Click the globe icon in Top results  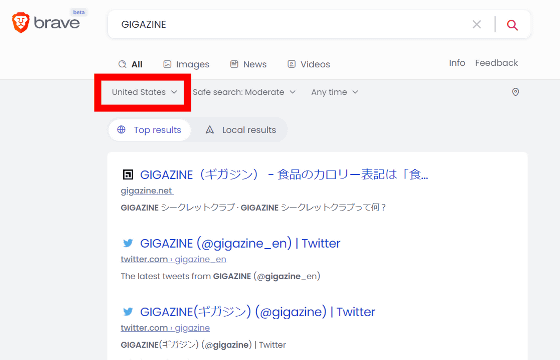click(x=121, y=130)
